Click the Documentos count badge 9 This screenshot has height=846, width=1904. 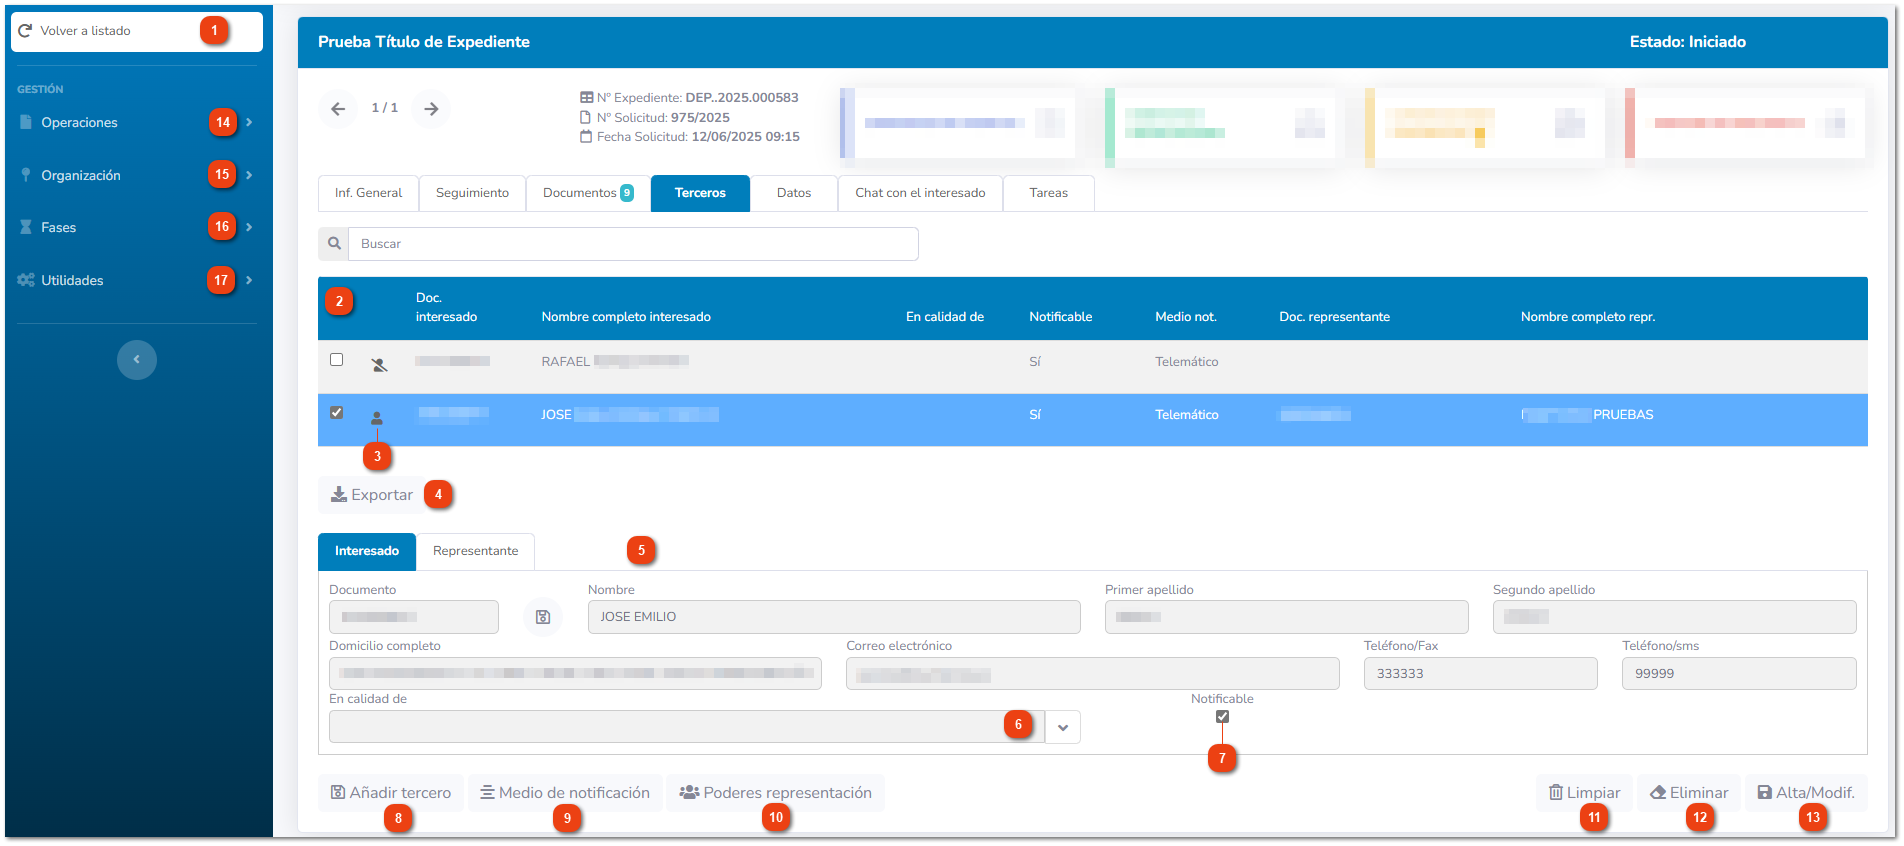click(x=627, y=193)
